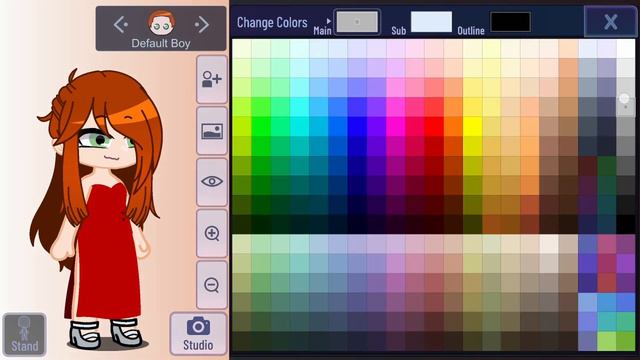
Task: Tap the Stand pose button
Action: 24,335
